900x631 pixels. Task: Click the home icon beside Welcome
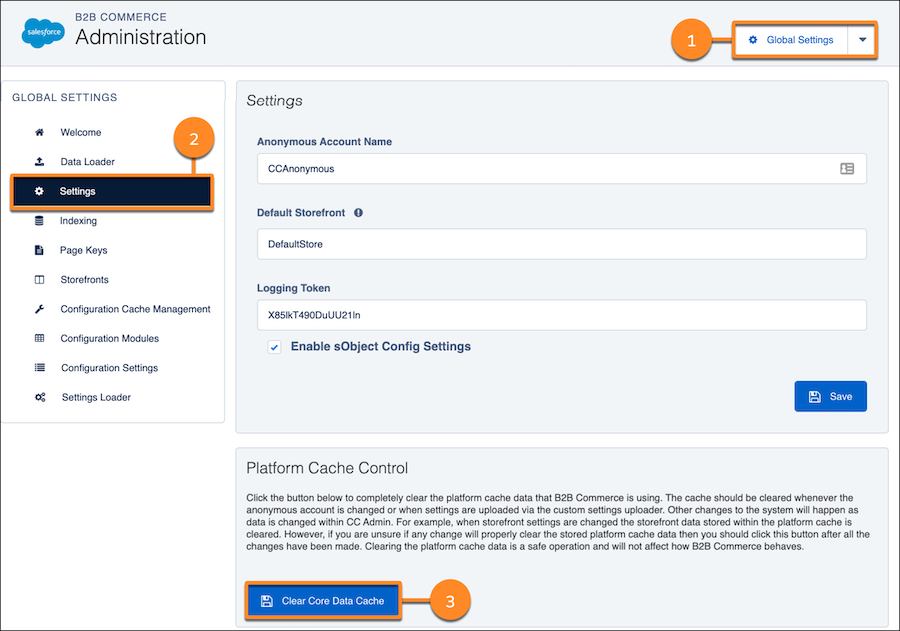click(x=39, y=132)
